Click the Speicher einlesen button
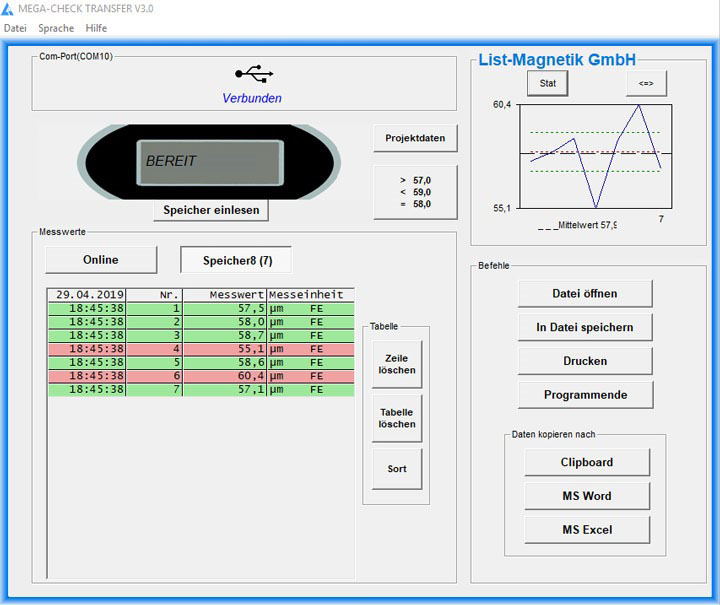This screenshot has width=720, height=605. tap(211, 210)
